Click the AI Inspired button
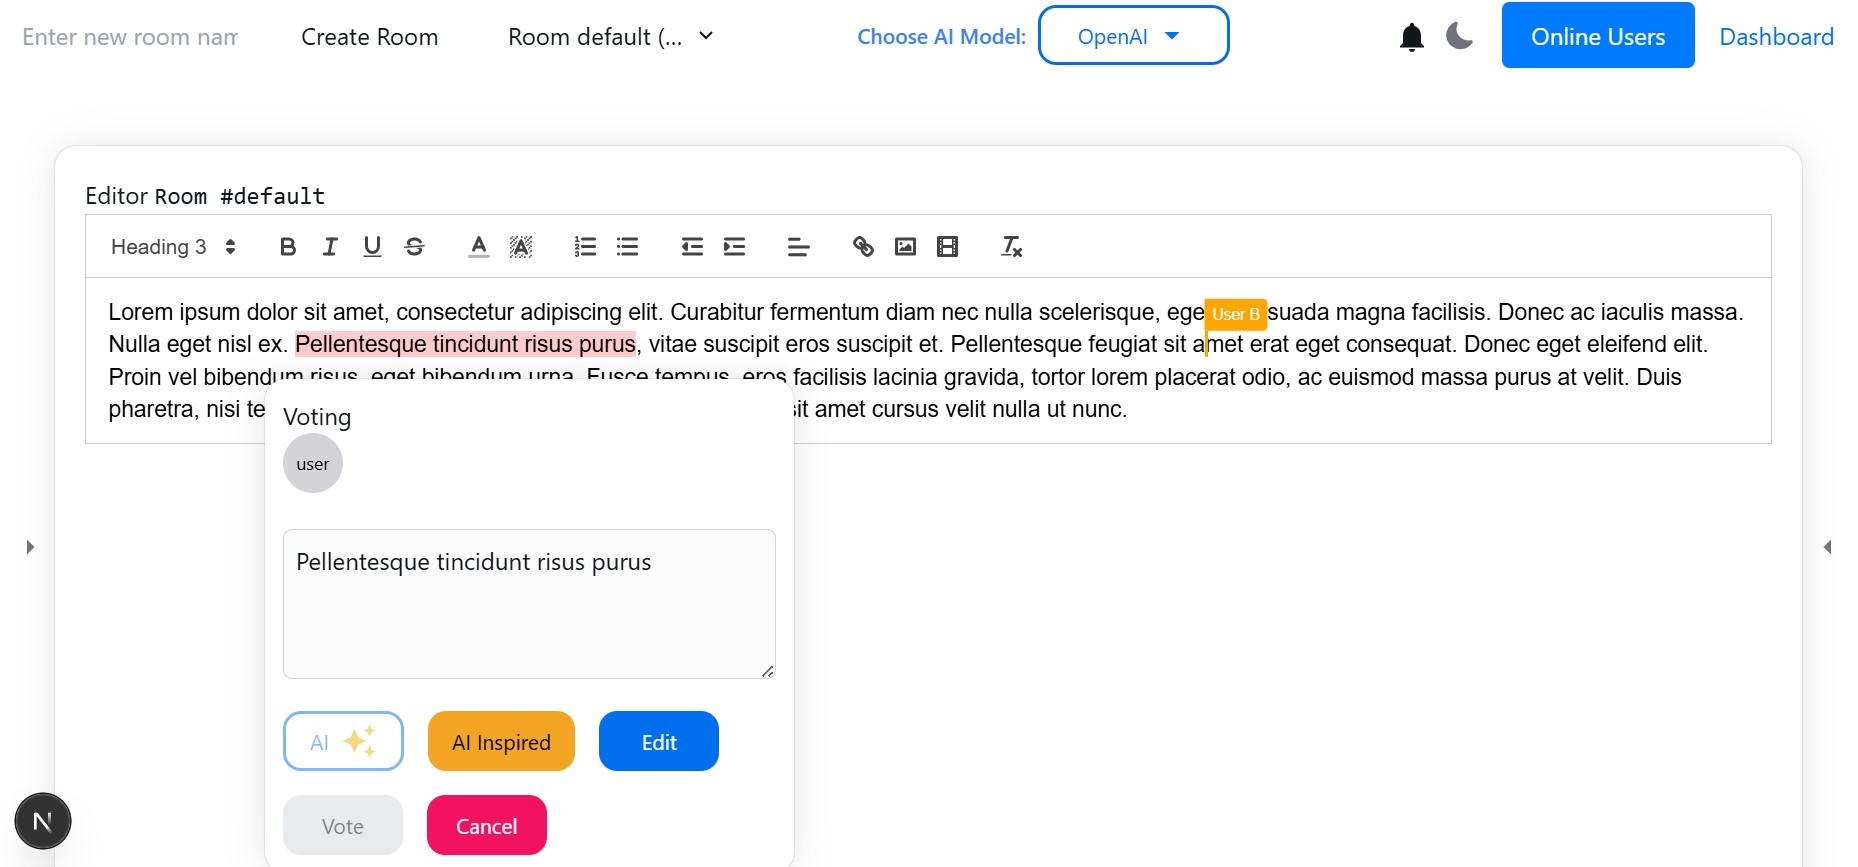The image size is (1858, 867). 501,741
